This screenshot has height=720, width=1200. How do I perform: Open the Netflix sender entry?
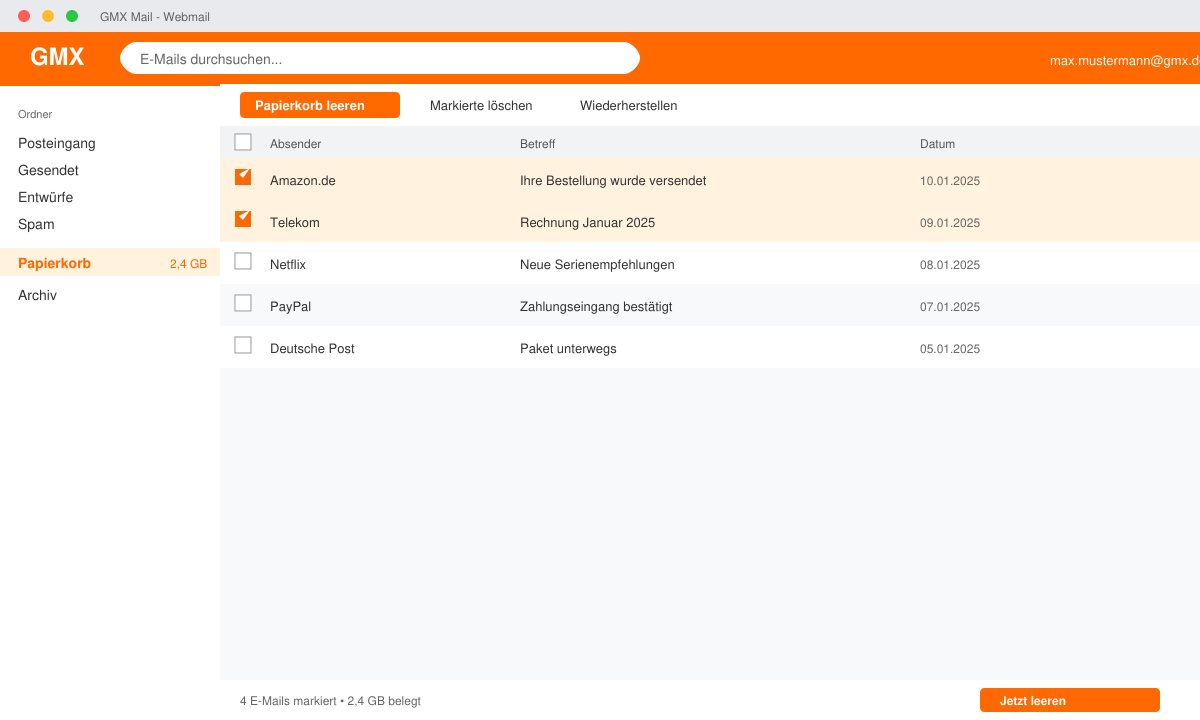click(x=288, y=265)
